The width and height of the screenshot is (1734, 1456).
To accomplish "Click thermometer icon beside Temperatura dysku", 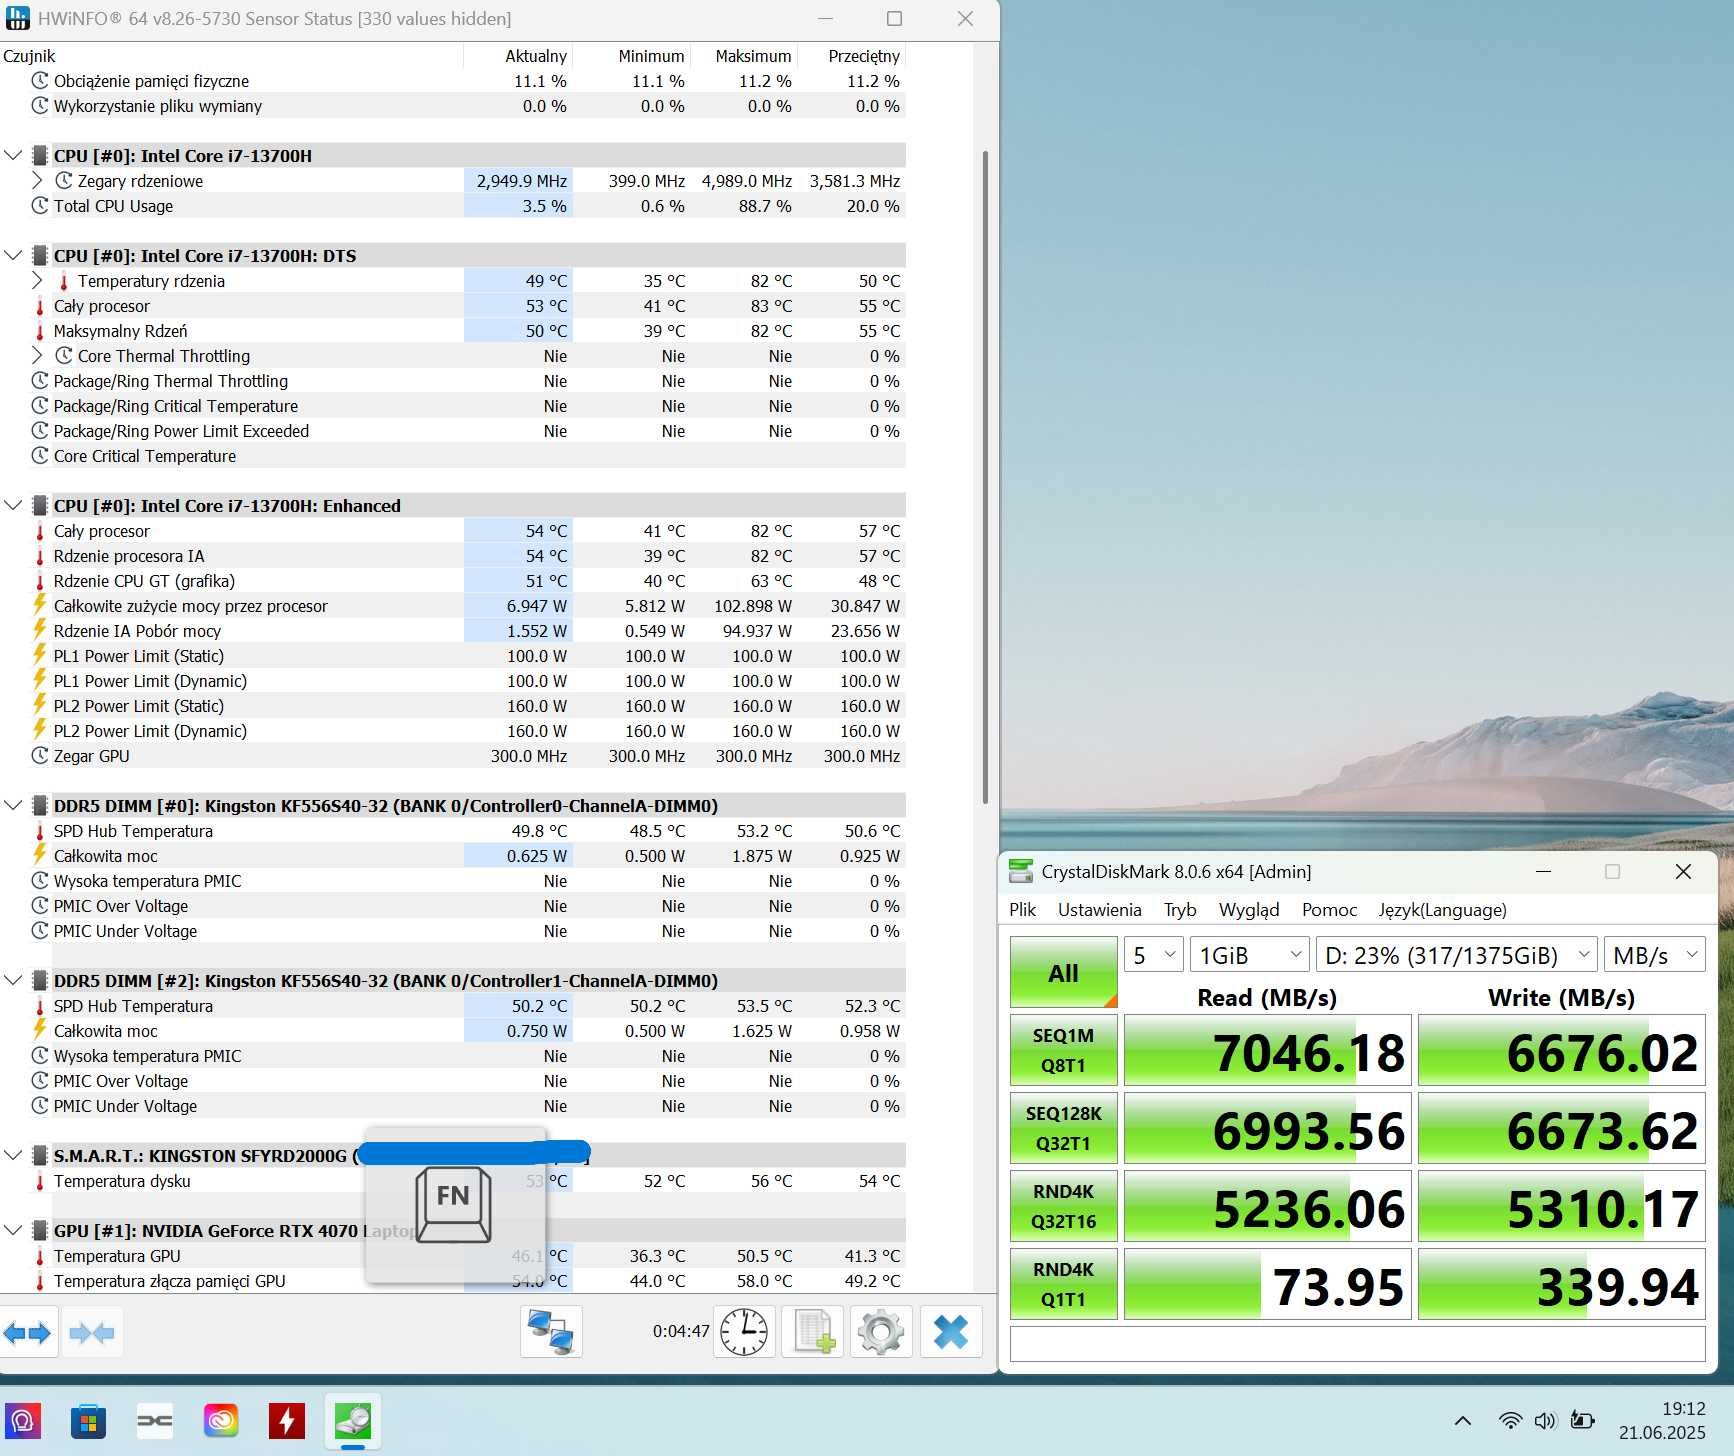I will 40,1181.
